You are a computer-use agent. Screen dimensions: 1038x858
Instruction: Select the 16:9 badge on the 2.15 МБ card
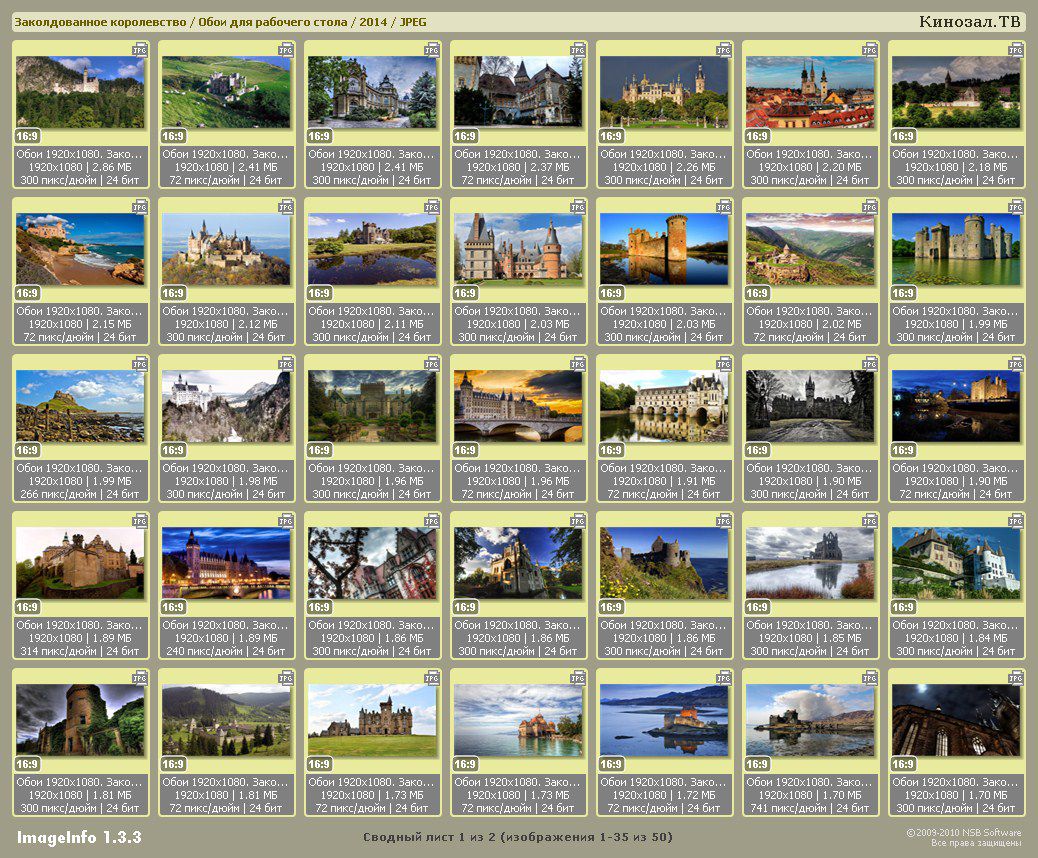coord(27,293)
